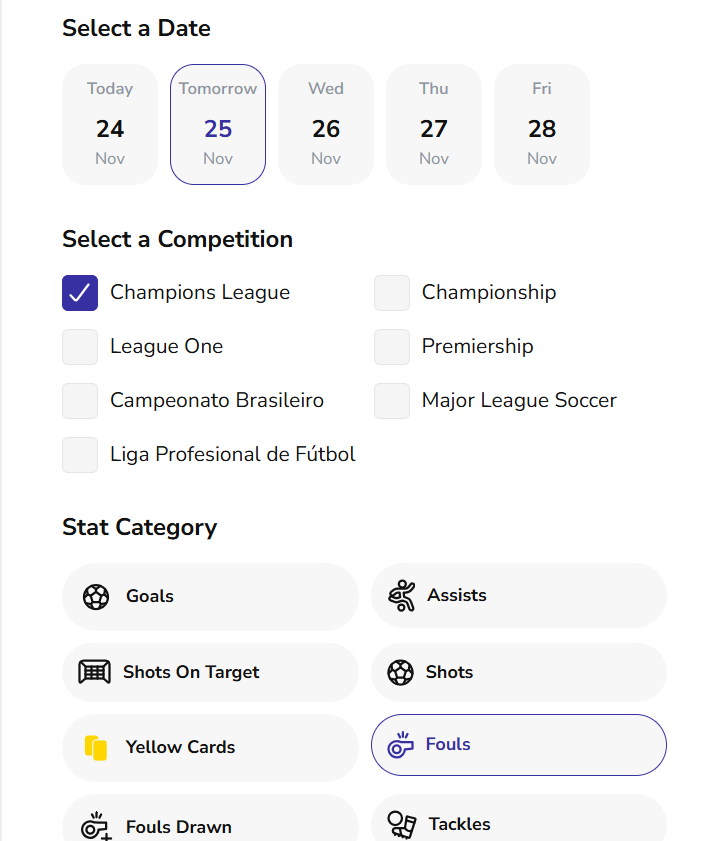Select the Assists player icon
The image size is (724, 841).
(401, 596)
